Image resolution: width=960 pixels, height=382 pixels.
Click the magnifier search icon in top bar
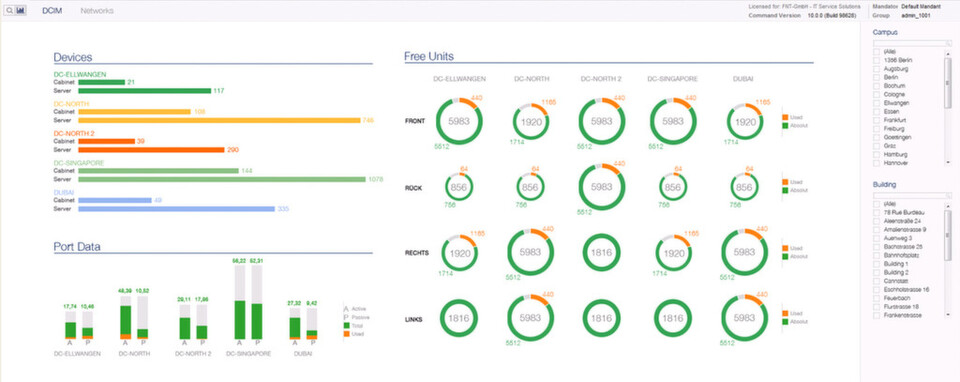pos(9,10)
